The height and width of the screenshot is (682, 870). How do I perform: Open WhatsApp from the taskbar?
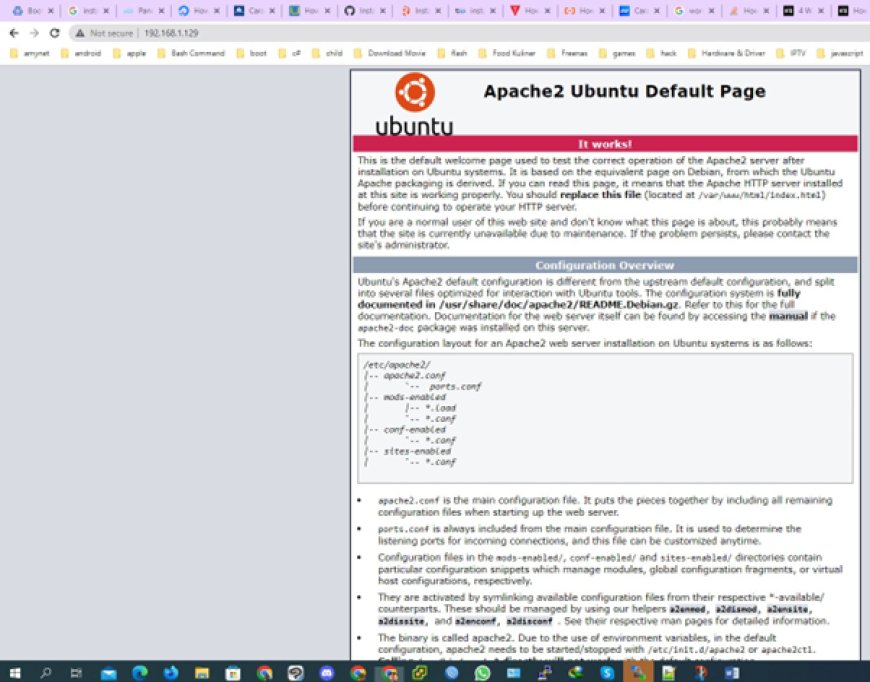point(483,673)
